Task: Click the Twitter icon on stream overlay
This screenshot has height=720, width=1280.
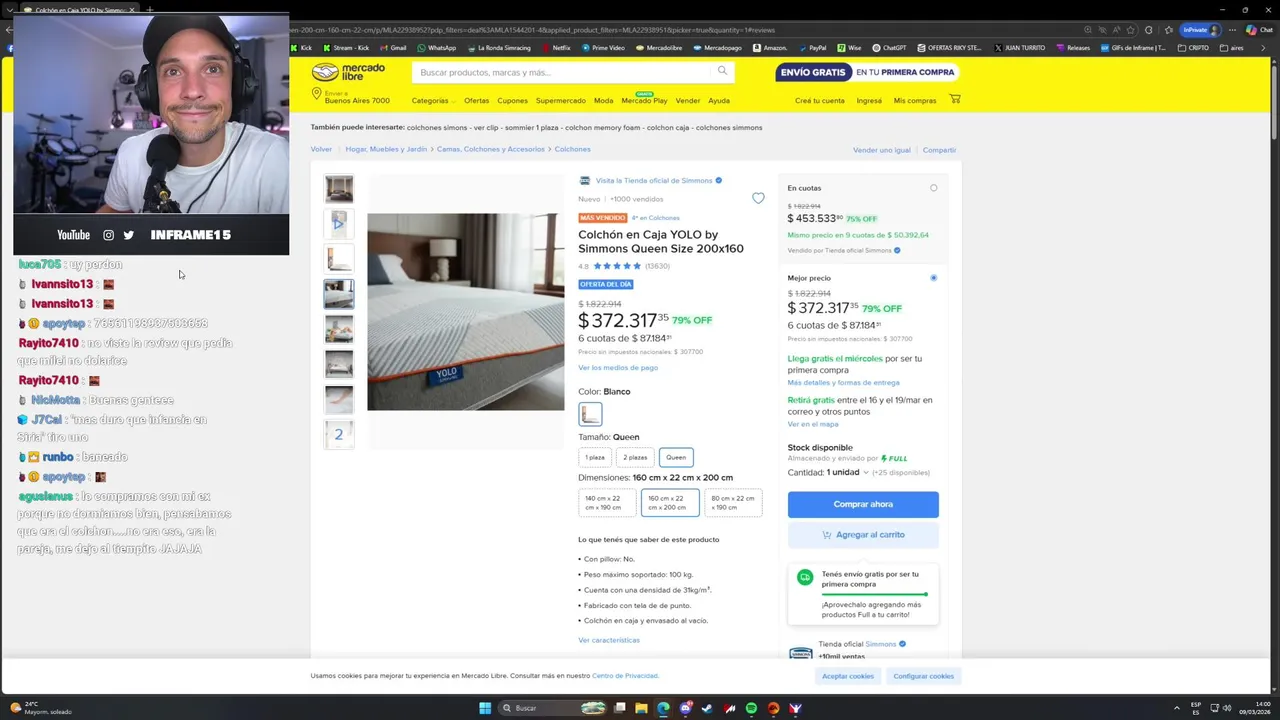Action: coord(128,235)
